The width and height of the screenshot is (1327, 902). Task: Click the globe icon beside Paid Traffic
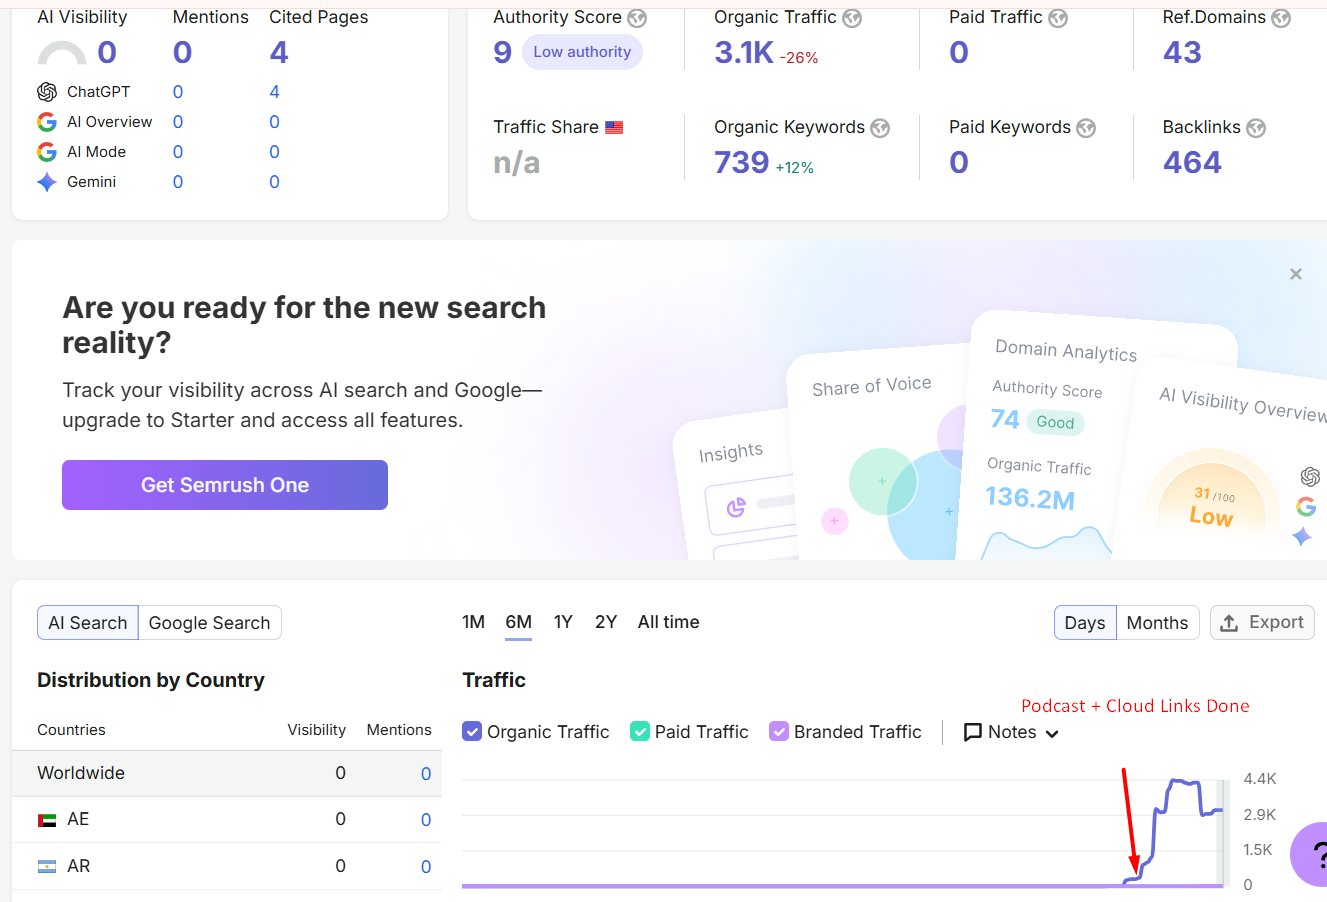[x=1058, y=18]
